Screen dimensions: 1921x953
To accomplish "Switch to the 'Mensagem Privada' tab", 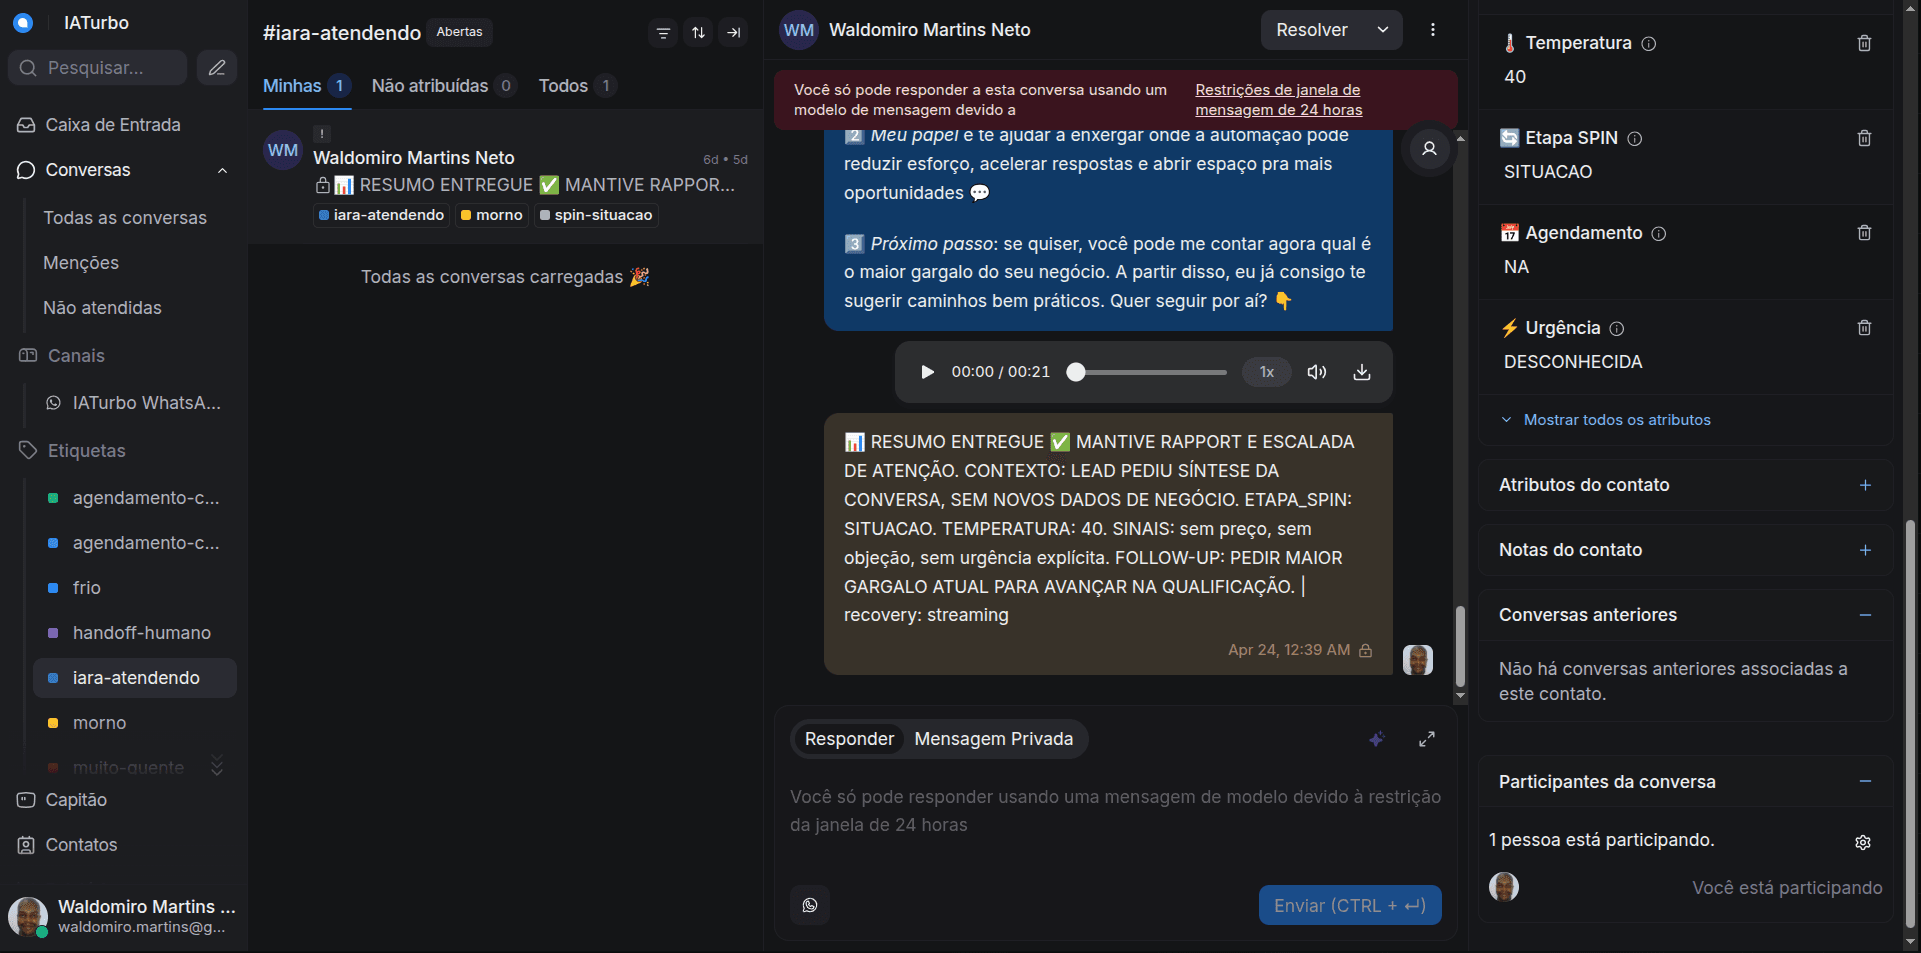I will pos(993,739).
